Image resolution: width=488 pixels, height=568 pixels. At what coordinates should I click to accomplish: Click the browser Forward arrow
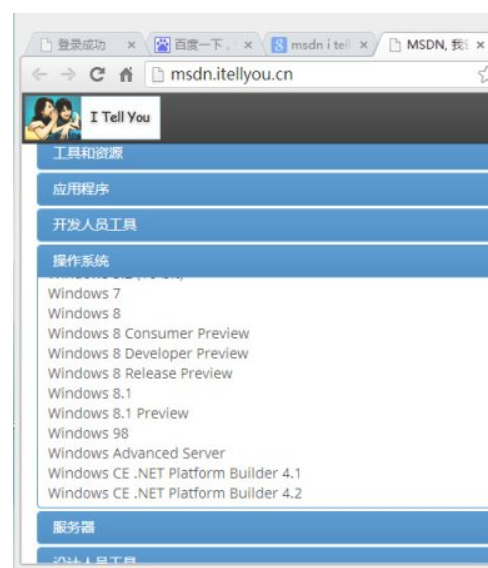(x=68, y=75)
